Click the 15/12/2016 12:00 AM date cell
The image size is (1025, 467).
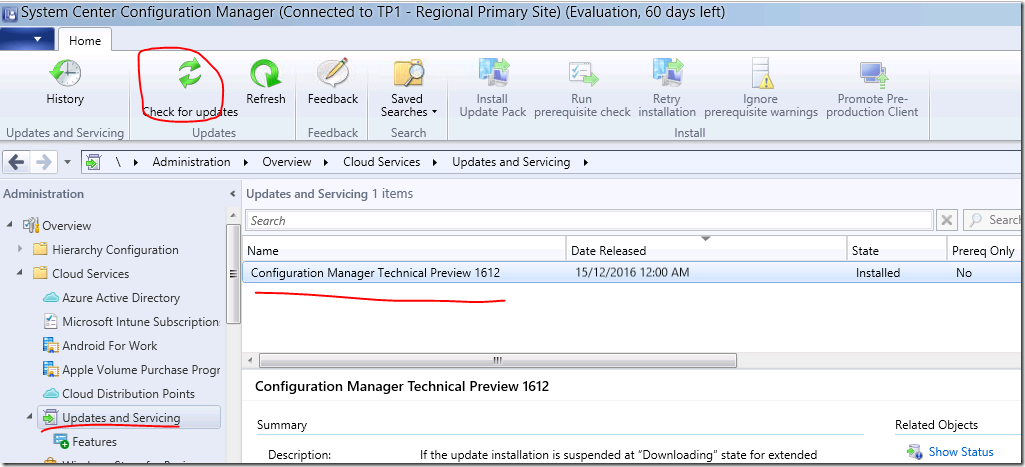pyautogui.click(x=632, y=273)
